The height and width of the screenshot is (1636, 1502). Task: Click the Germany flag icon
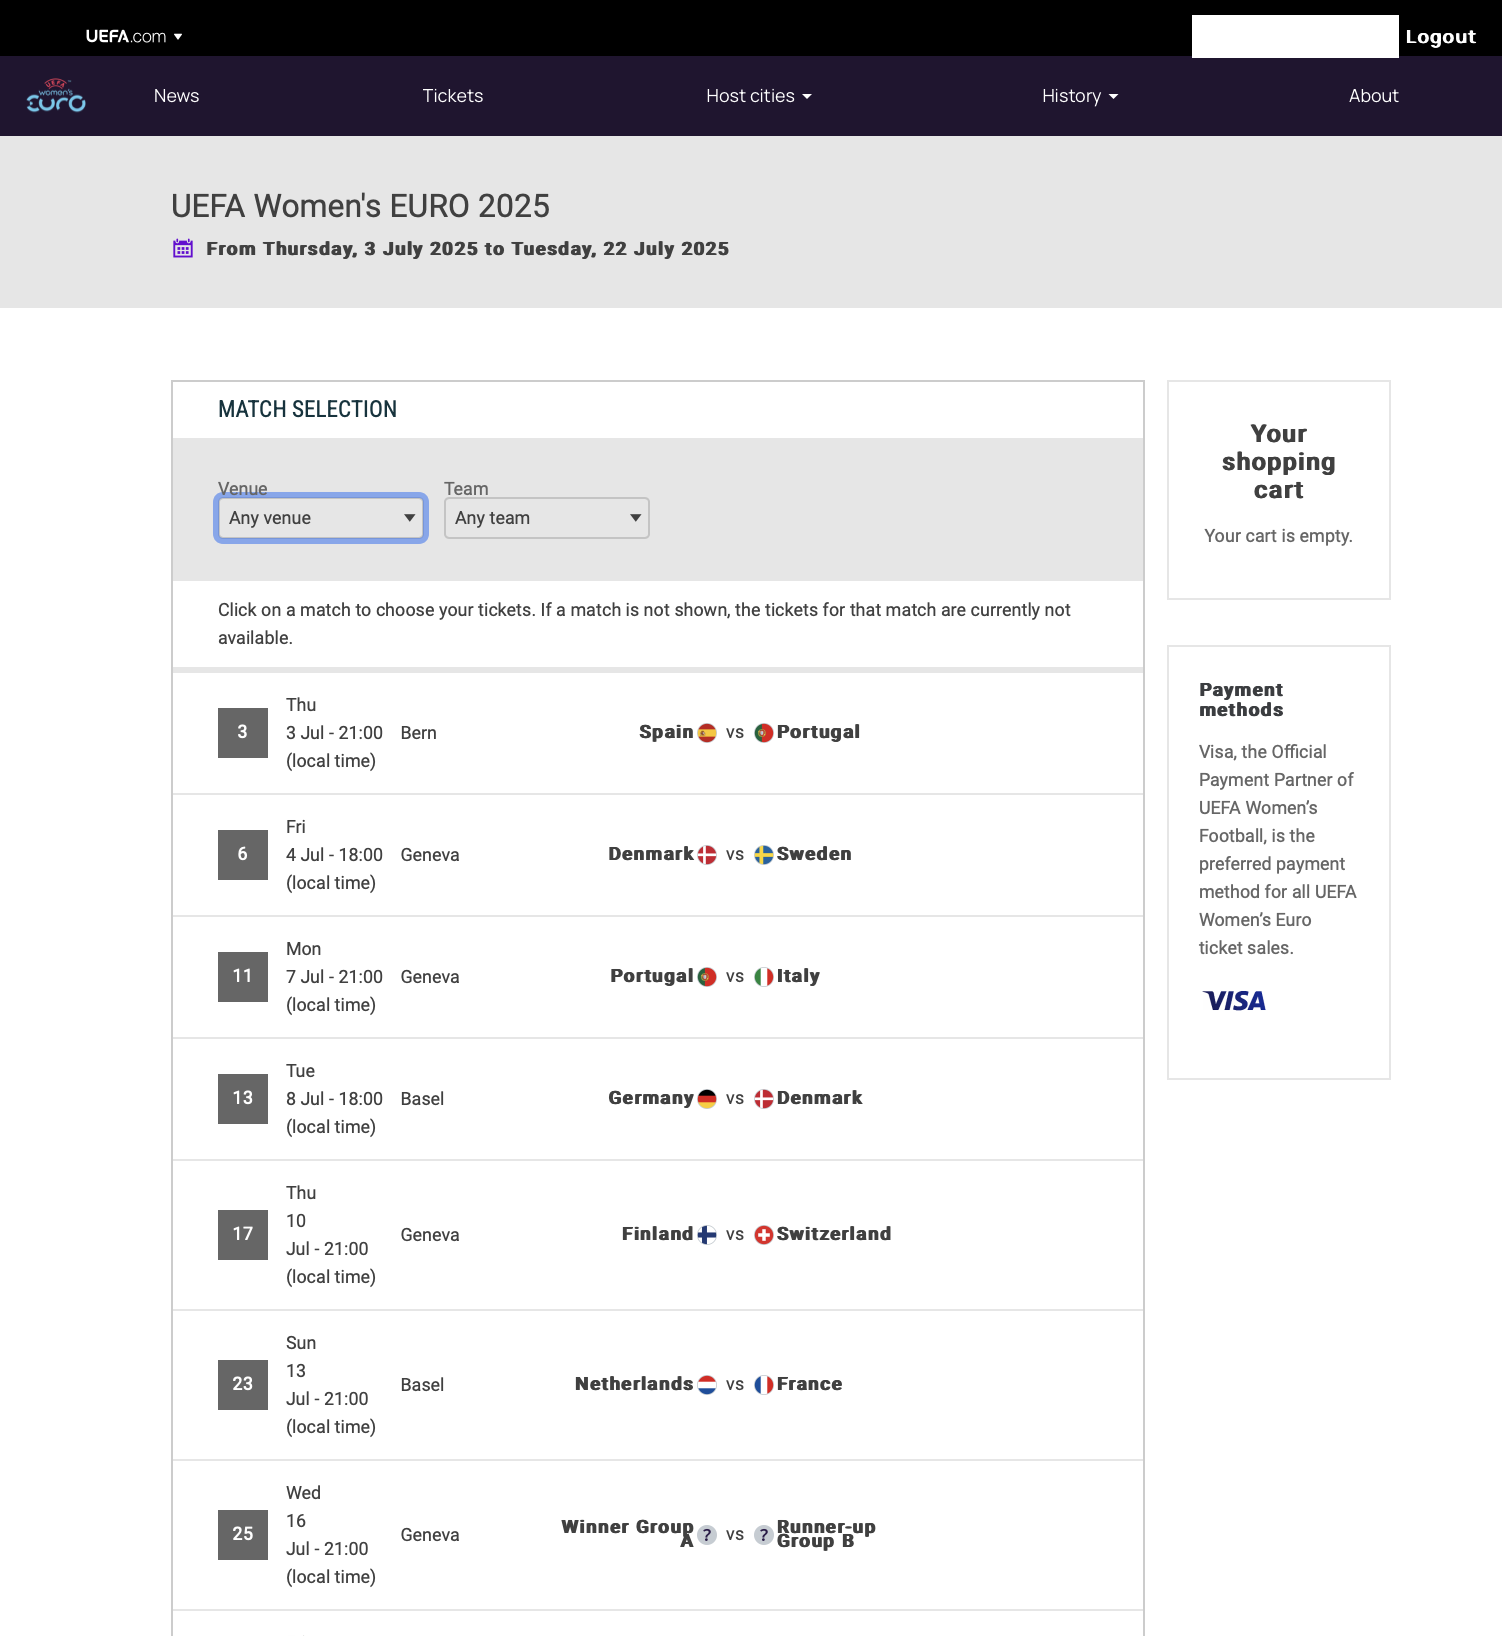[707, 1099]
